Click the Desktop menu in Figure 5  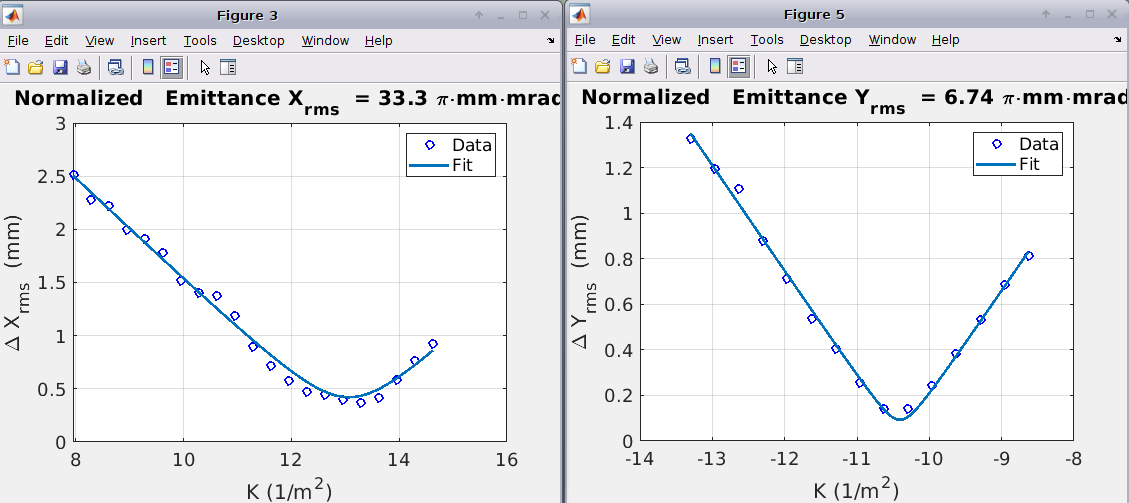click(825, 41)
